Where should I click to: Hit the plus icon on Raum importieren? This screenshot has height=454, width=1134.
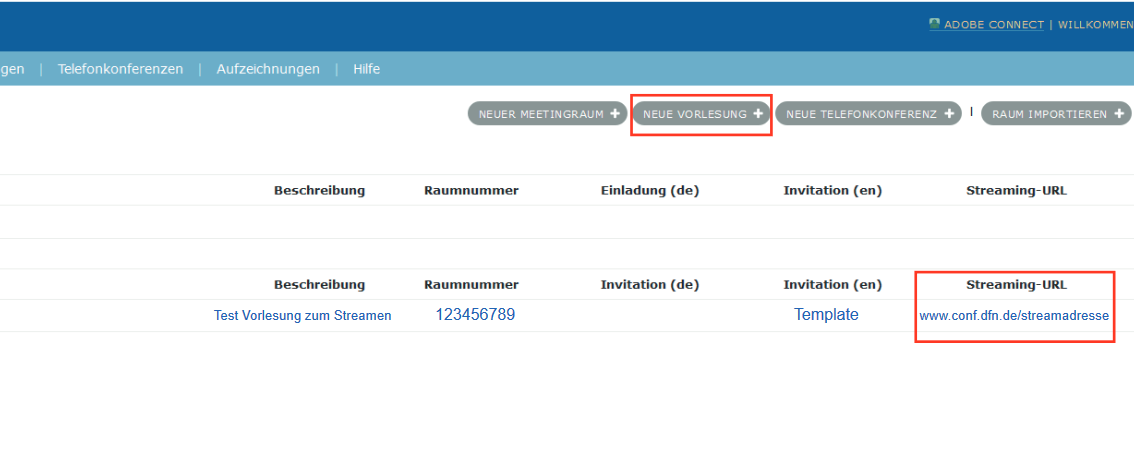(x=1119, y=114)
